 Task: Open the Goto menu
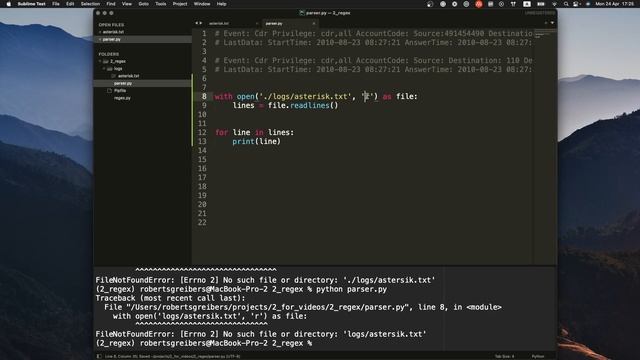144,4
